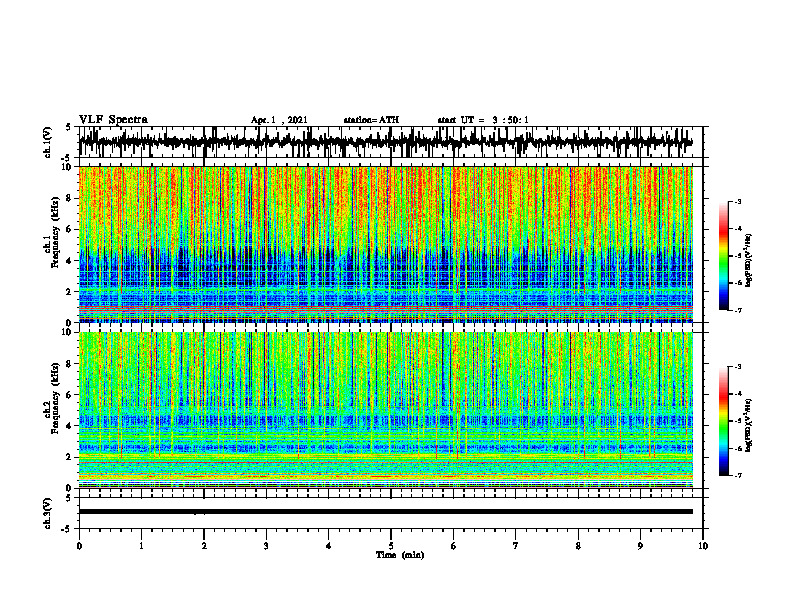Select the date text "Apr. 1, 2021"
Image resolution: width=792 pixels, height=612 pixels.
click(x=279, y=120)
